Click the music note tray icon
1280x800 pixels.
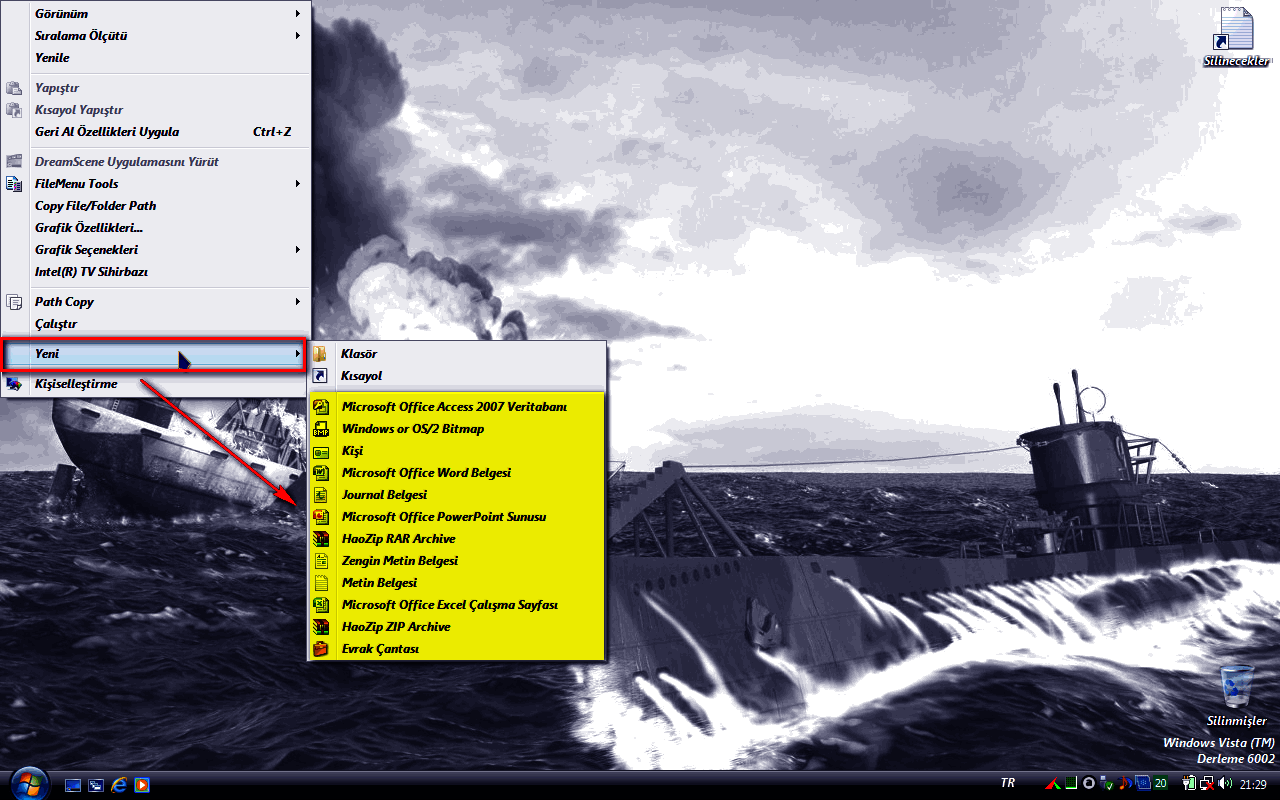pos(1124,783)
